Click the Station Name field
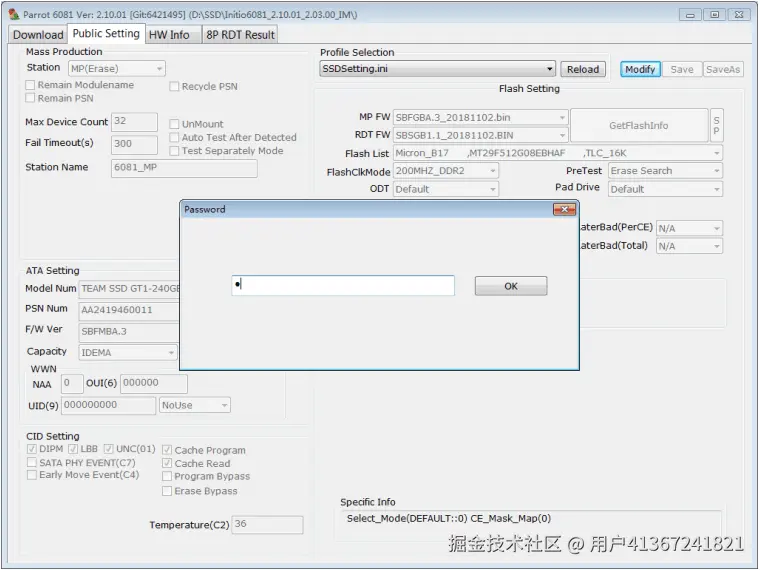 pos(184,168)
